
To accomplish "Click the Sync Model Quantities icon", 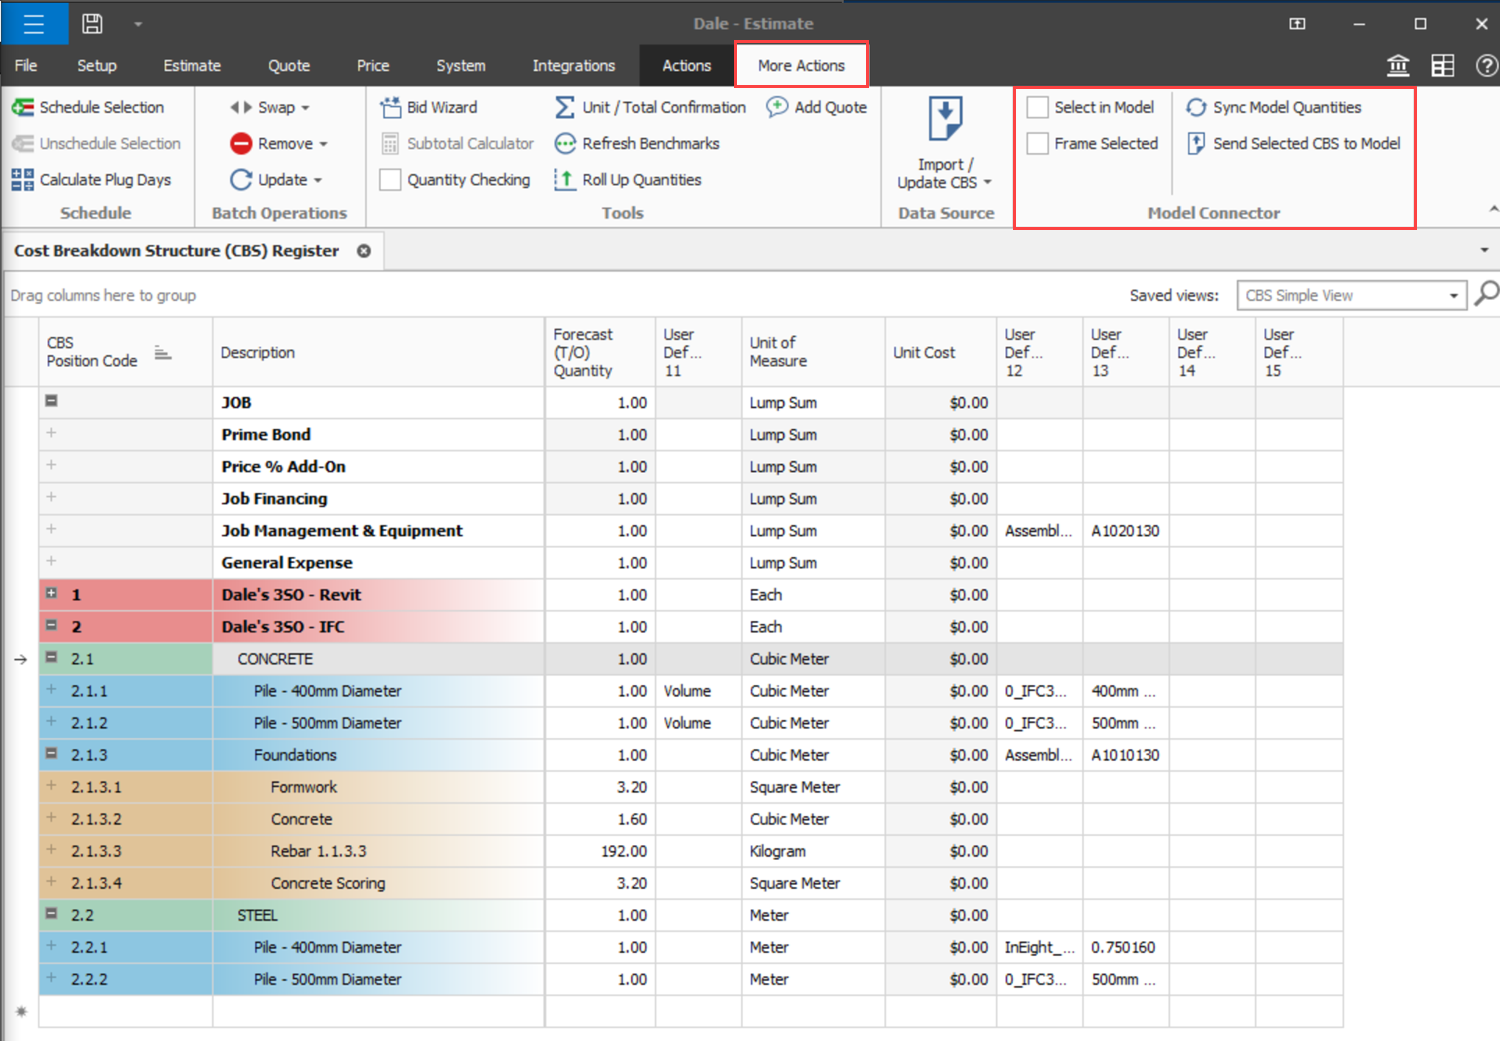I will pos(1196,107).
